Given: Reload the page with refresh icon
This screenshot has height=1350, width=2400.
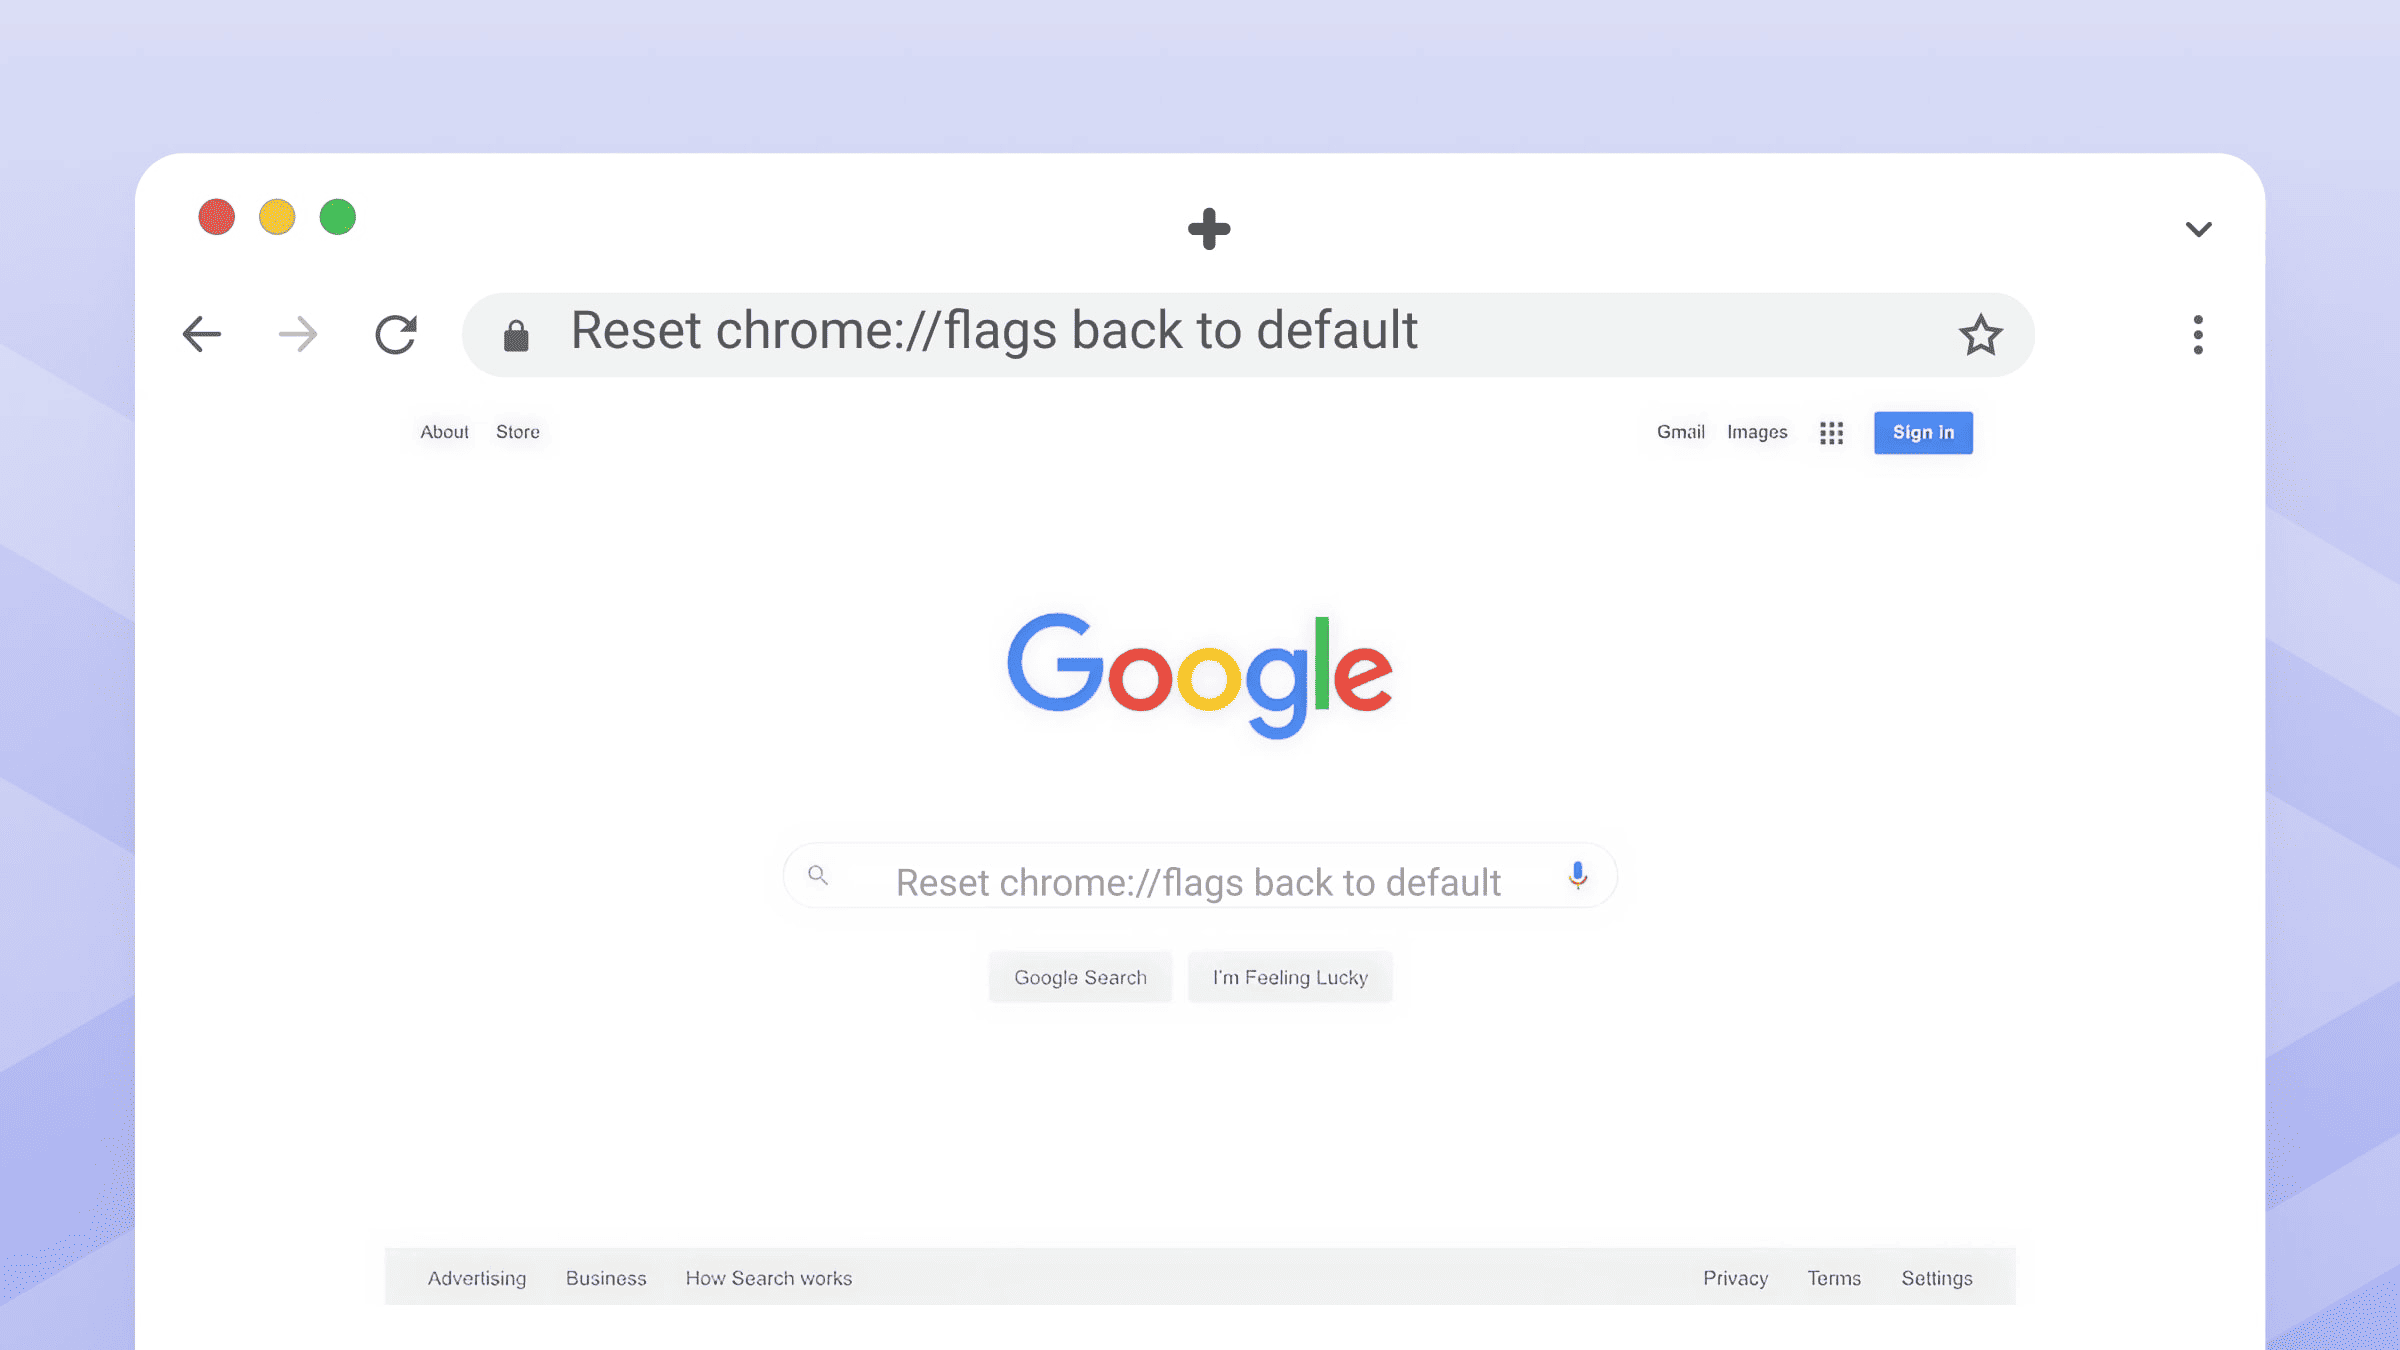Looking at the screenshot, I should coord(396,334).
